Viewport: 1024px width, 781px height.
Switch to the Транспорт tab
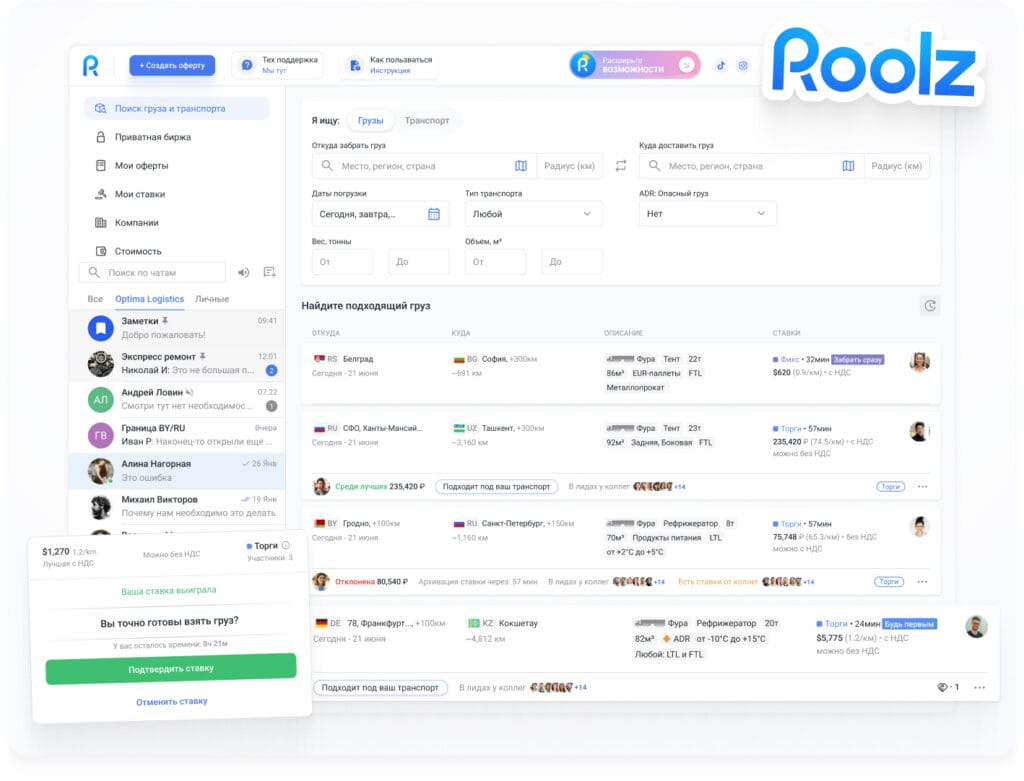point(429,120)
